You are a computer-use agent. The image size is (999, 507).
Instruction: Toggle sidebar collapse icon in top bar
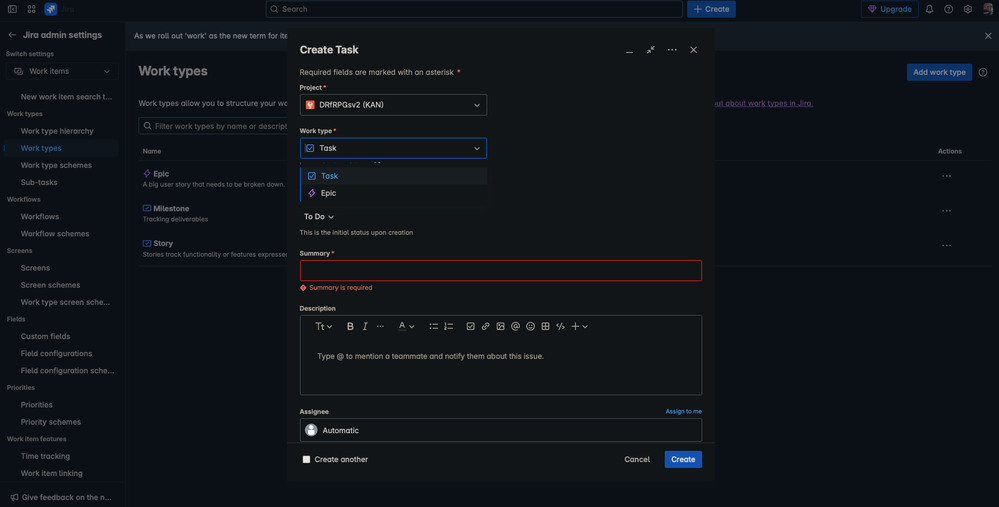pos(12,9)
